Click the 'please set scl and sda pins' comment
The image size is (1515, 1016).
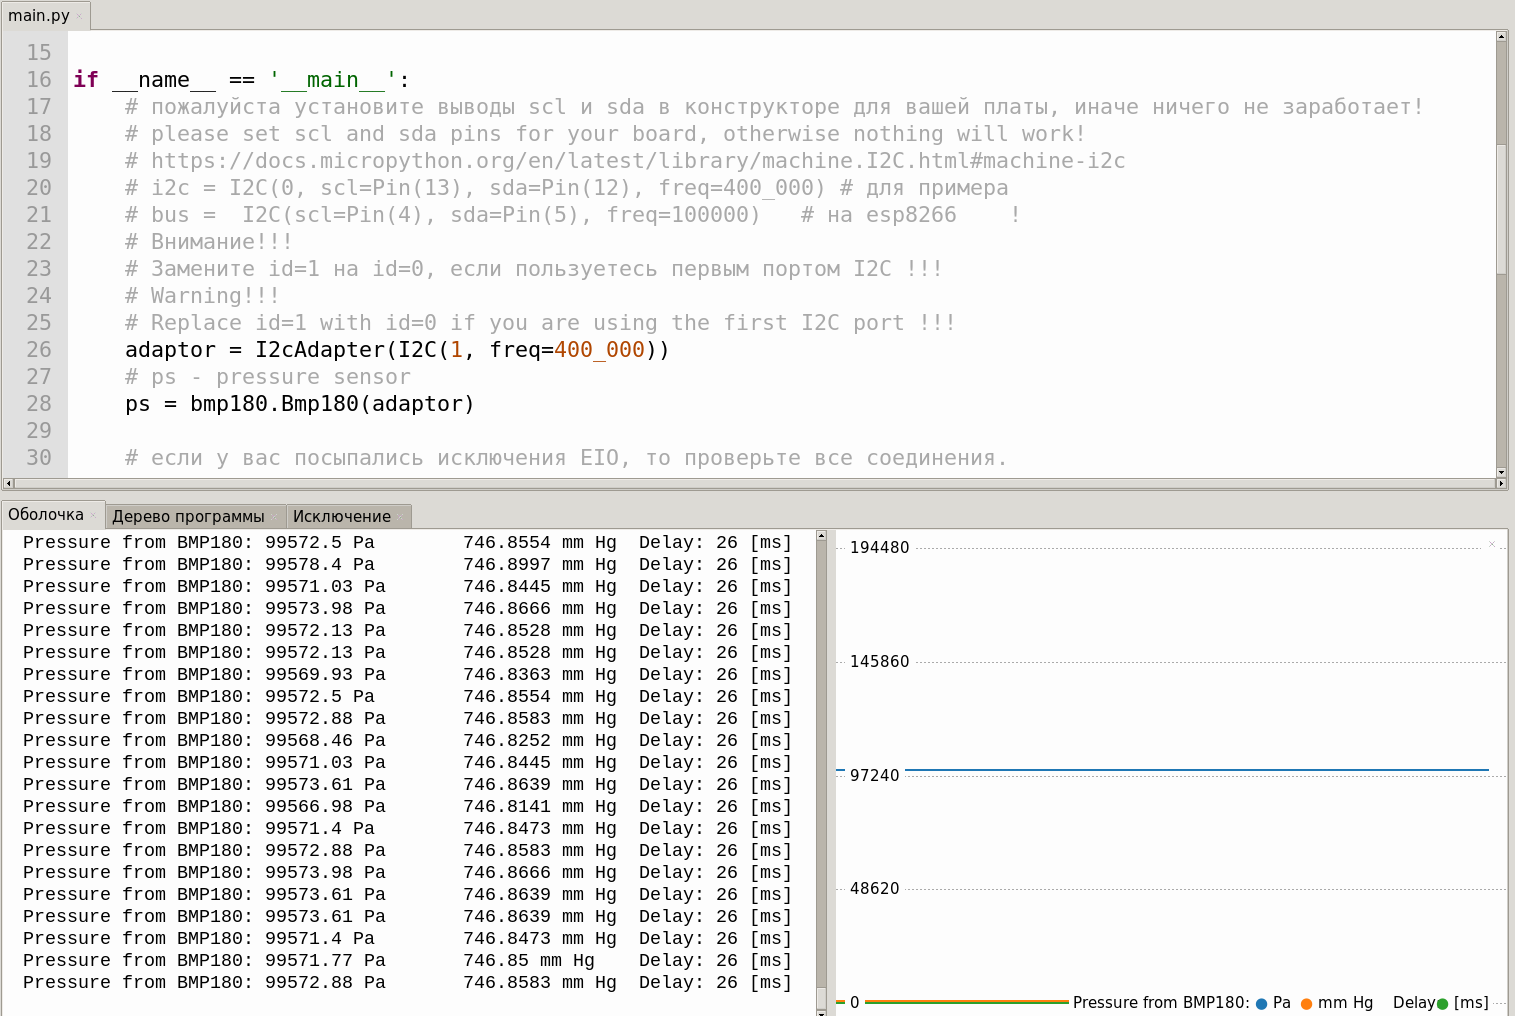(605, 134)
